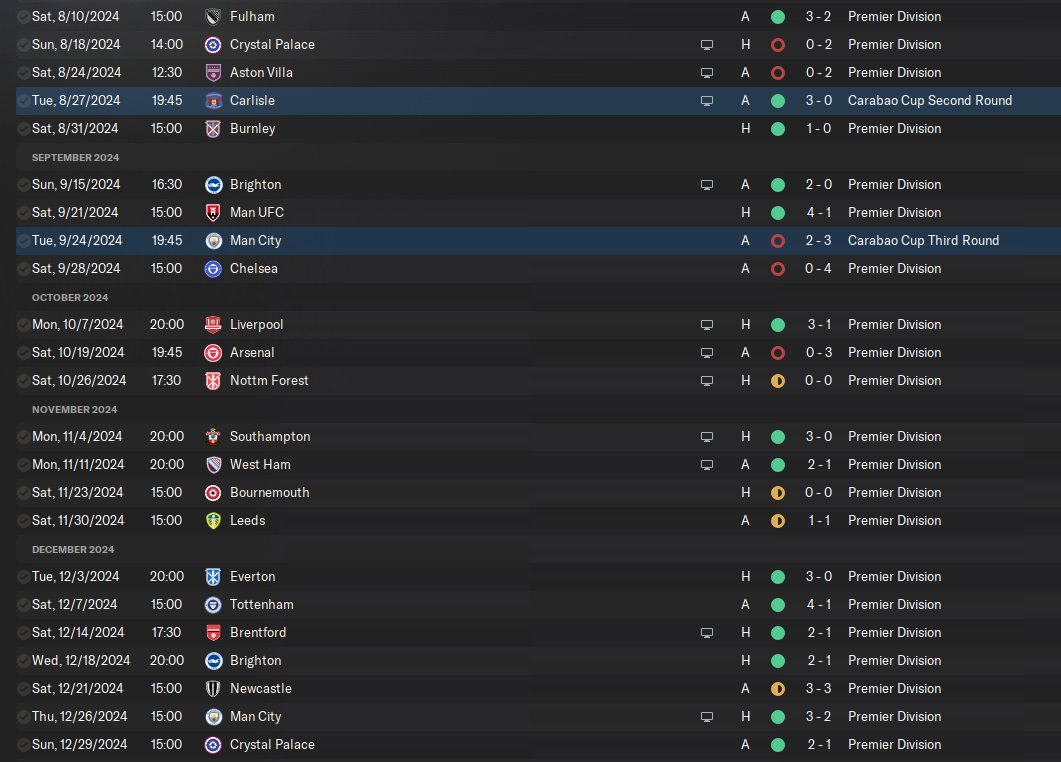Toggle the checkmark beside Thu, 12/26/2024
1061x762 pixels.
tap(23, 716)
